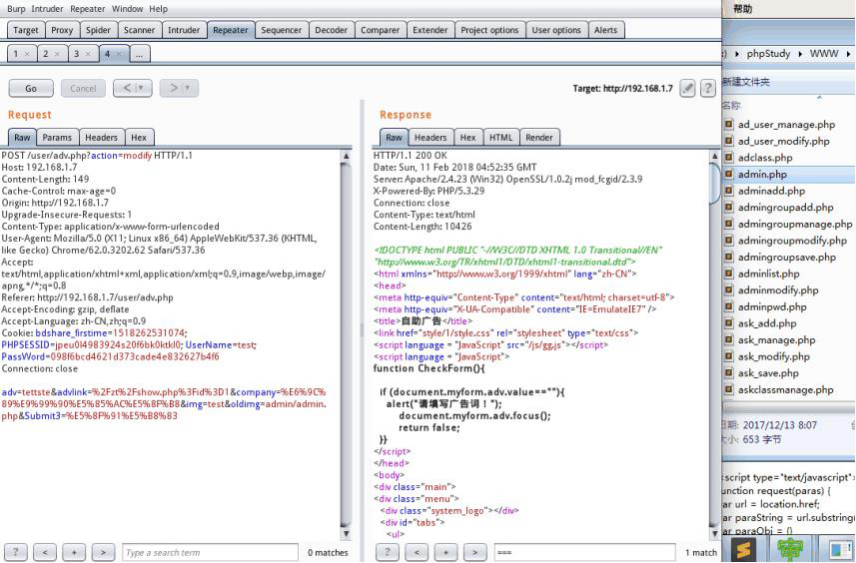This screenshot has width=856, height=563.
Task: Open the Project options tab
Action: click(490, 30)
